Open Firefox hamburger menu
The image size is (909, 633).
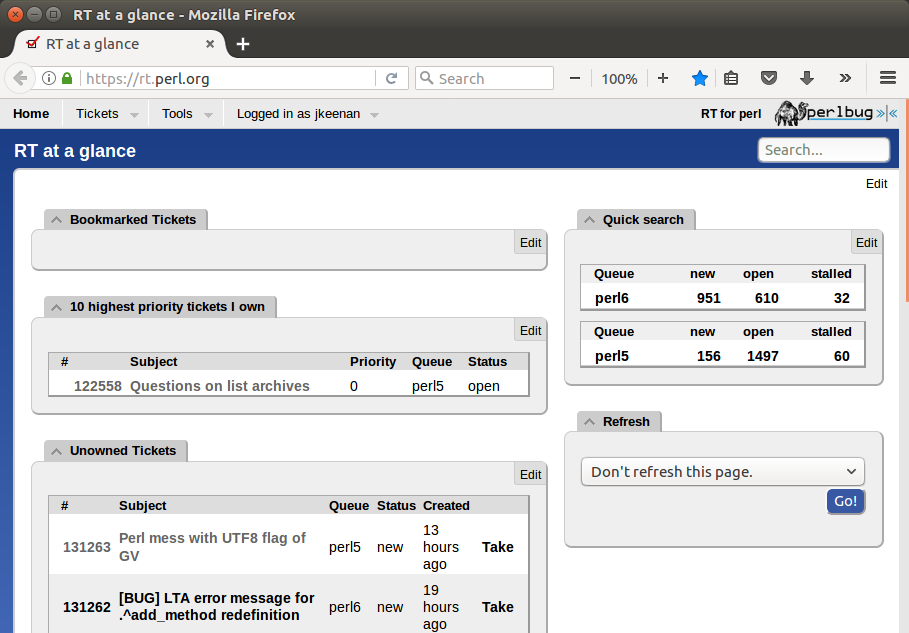(887, 78)
